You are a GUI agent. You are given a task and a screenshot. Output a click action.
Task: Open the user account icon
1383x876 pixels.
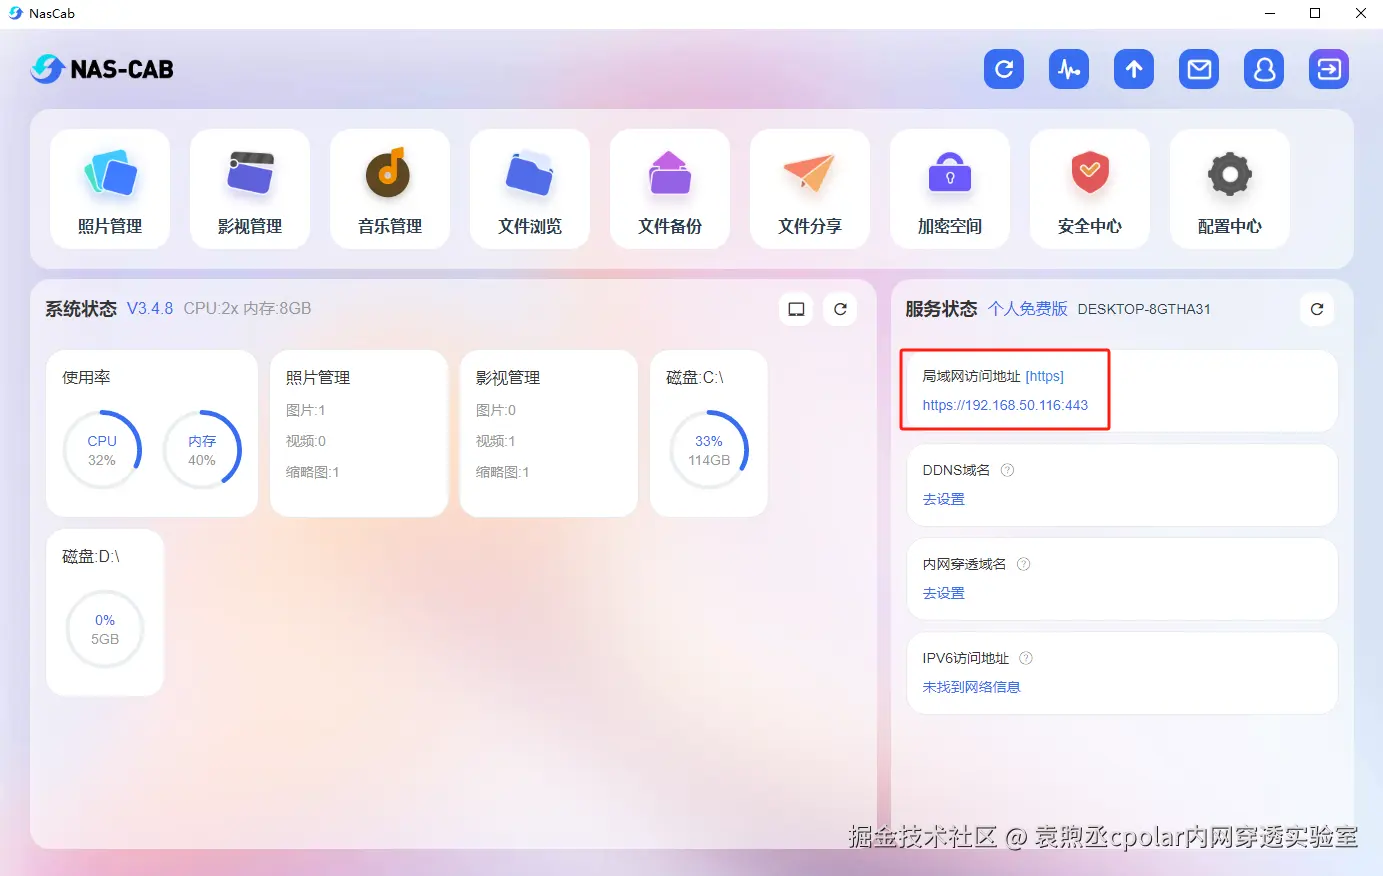(x=1264, y=69)
